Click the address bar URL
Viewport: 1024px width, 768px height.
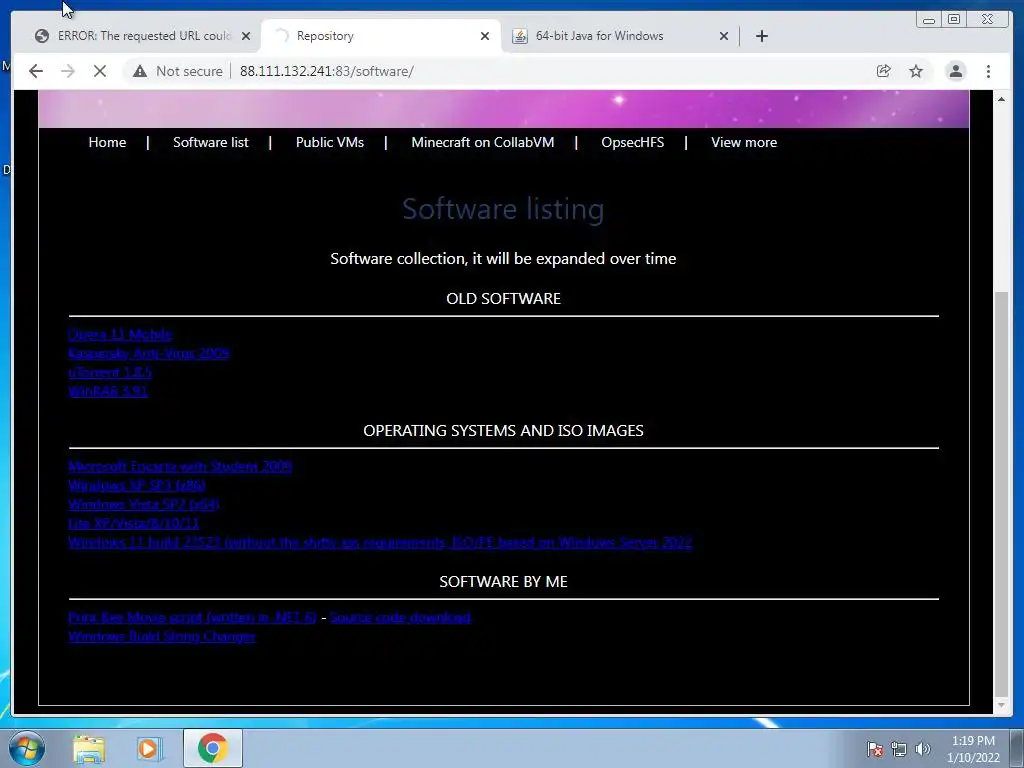[327, 71]
